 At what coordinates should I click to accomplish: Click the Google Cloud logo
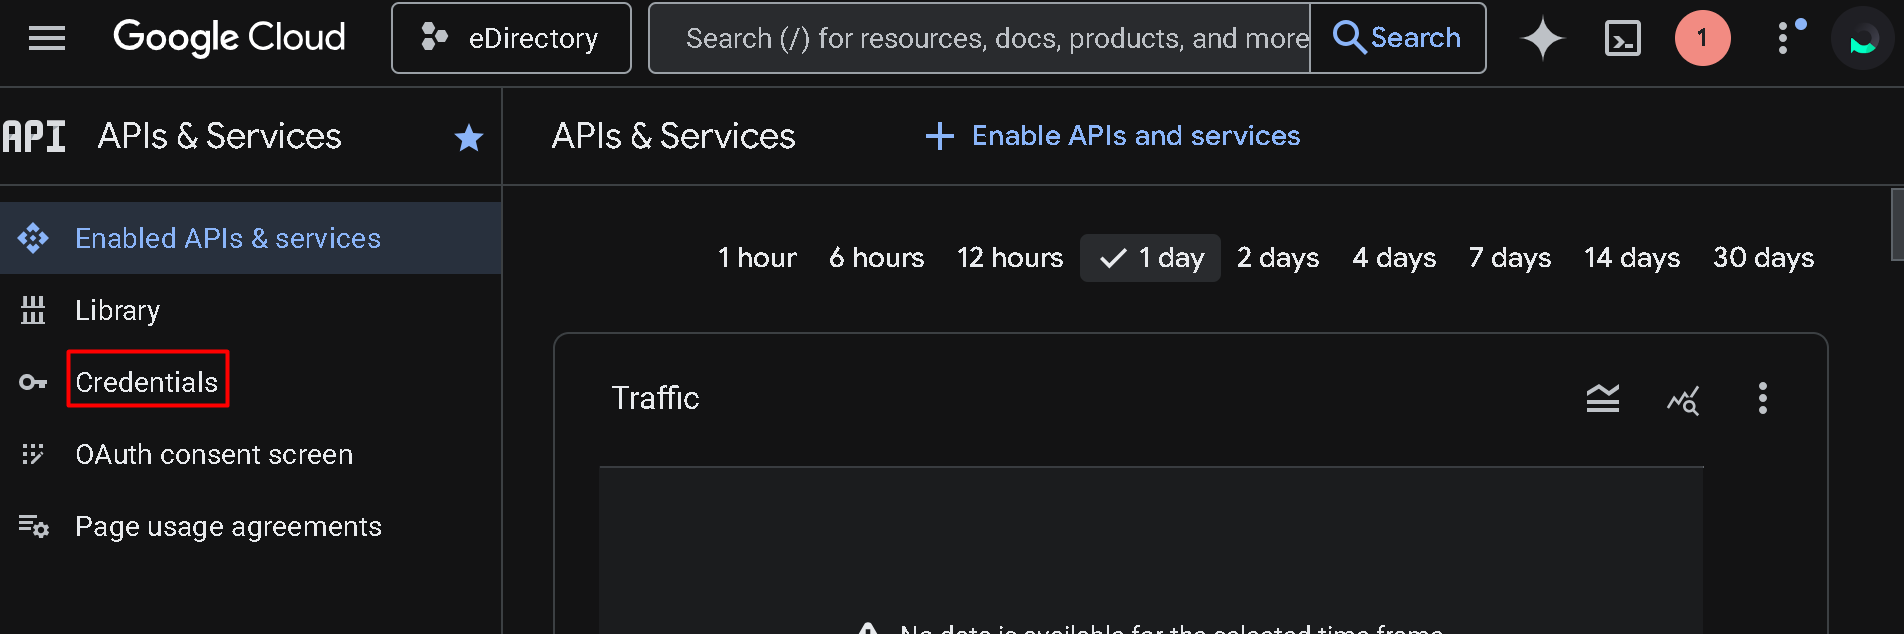click(229, 38)
